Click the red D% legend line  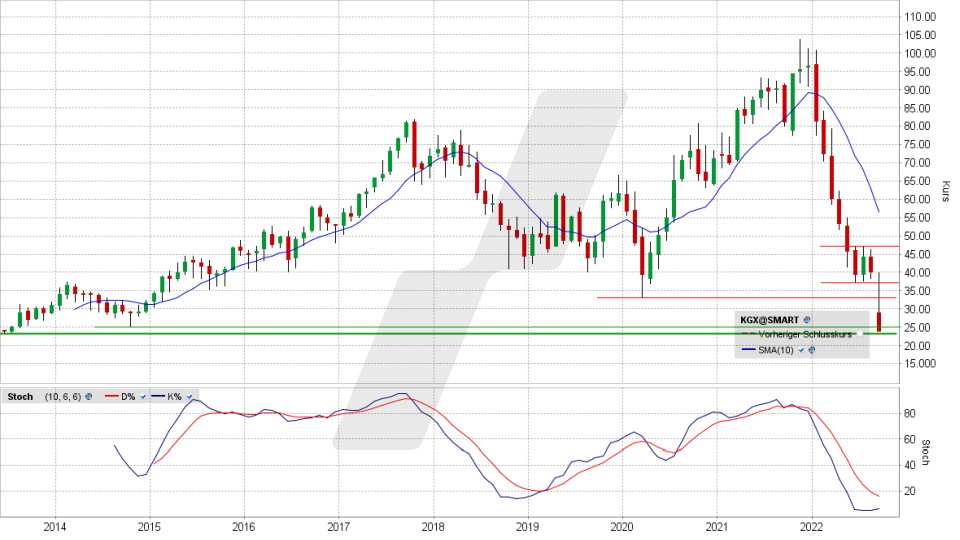coord(111,396)
